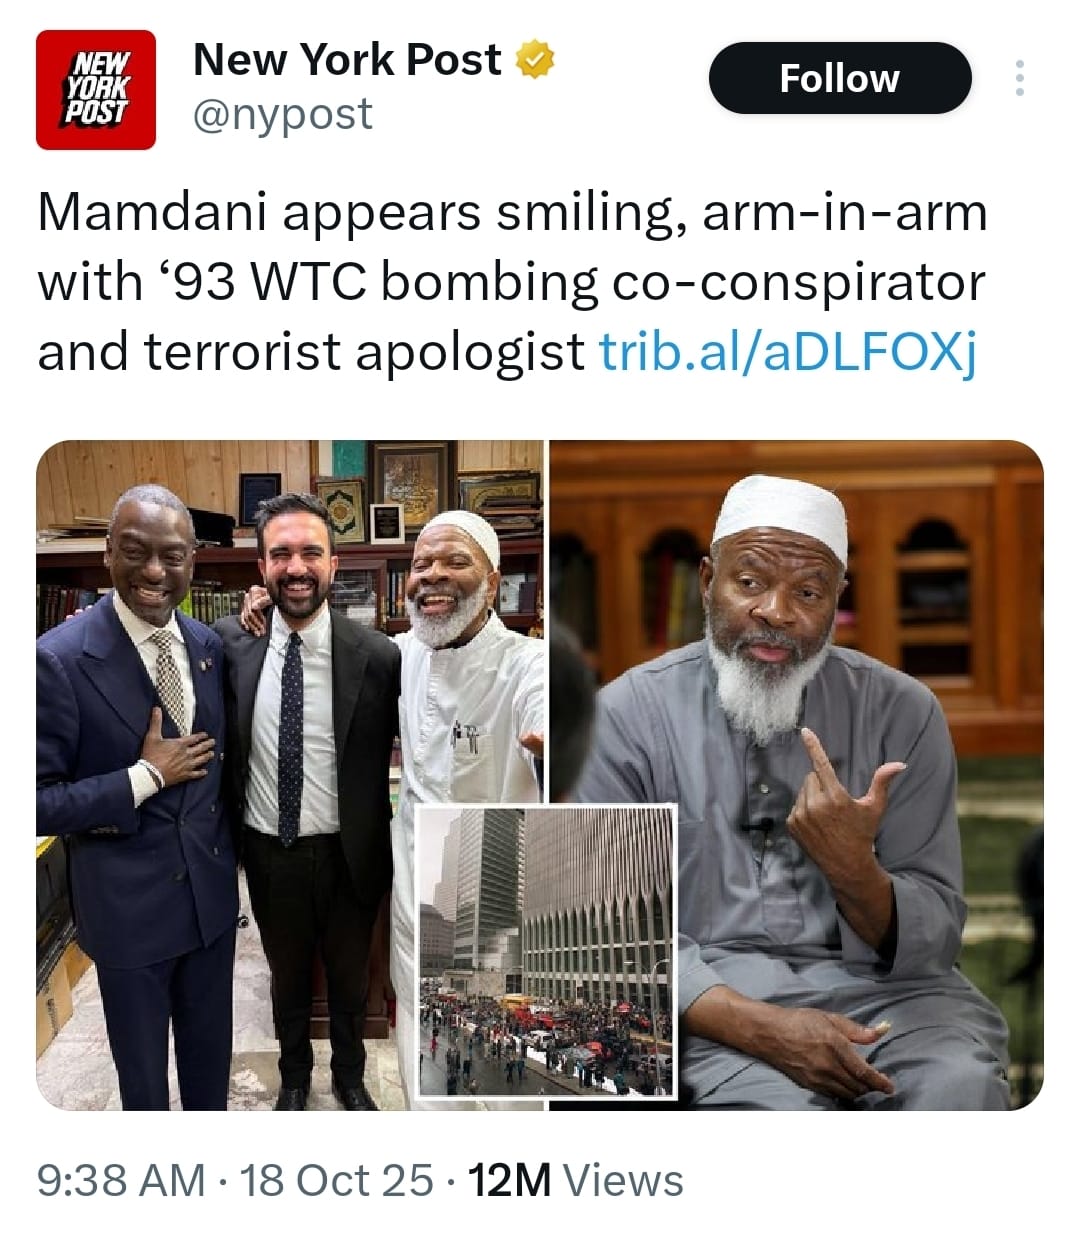Open the @nypost handle
Viewport: 1080px width, 1241px height.
(282, 114)
